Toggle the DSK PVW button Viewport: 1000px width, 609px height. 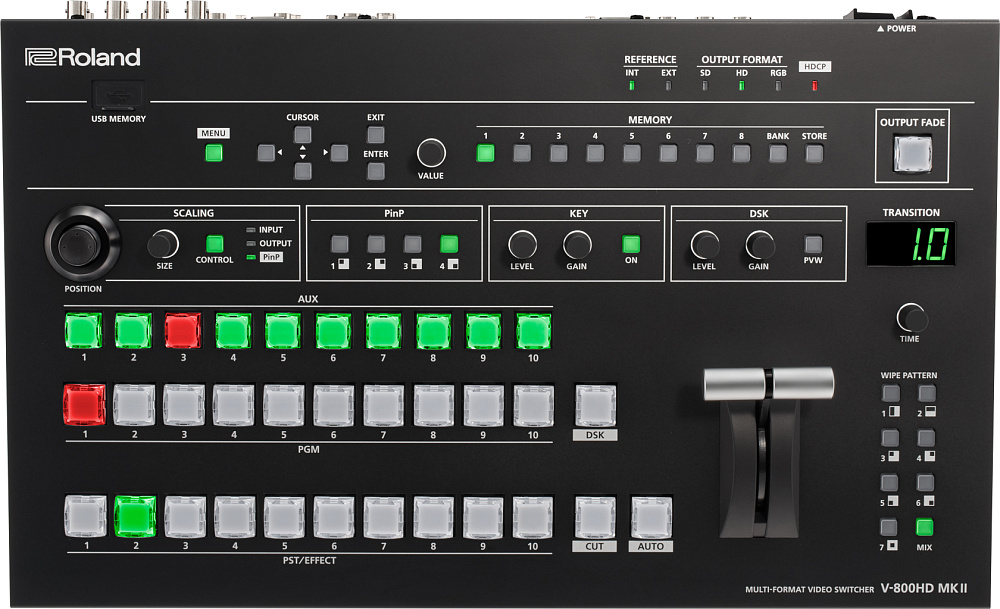coord(813,243)
